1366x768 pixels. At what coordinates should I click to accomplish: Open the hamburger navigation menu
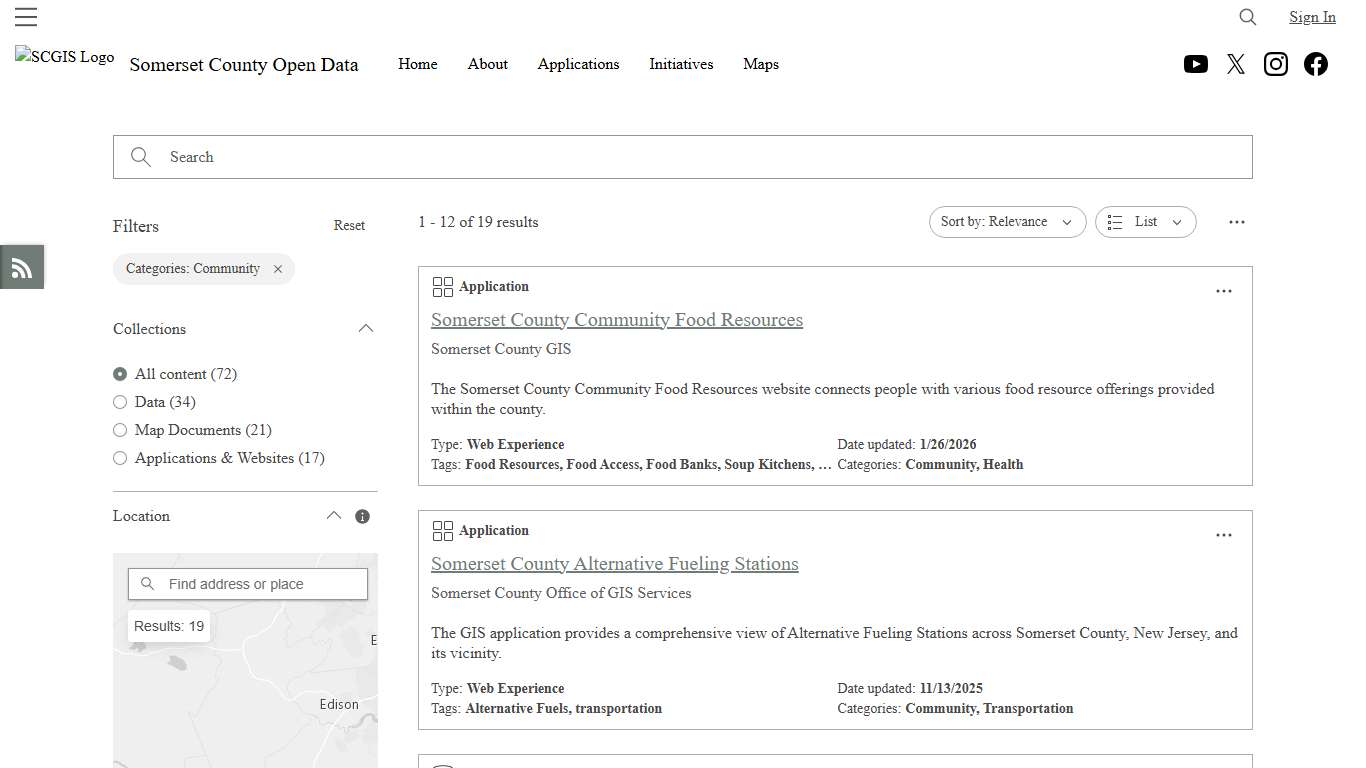(x=26, y=16)
